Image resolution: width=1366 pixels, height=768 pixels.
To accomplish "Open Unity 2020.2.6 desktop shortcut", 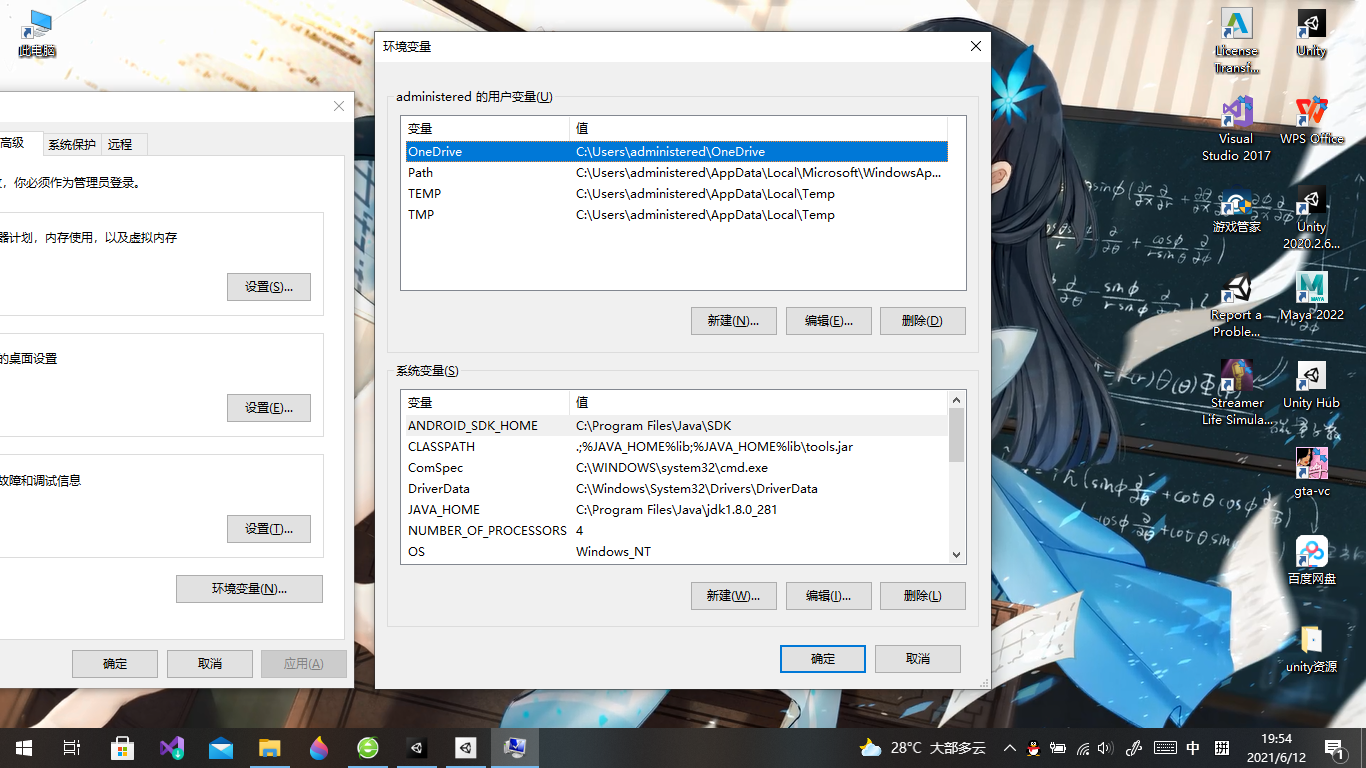I will pyautogui.click(x=1311, y=217).
